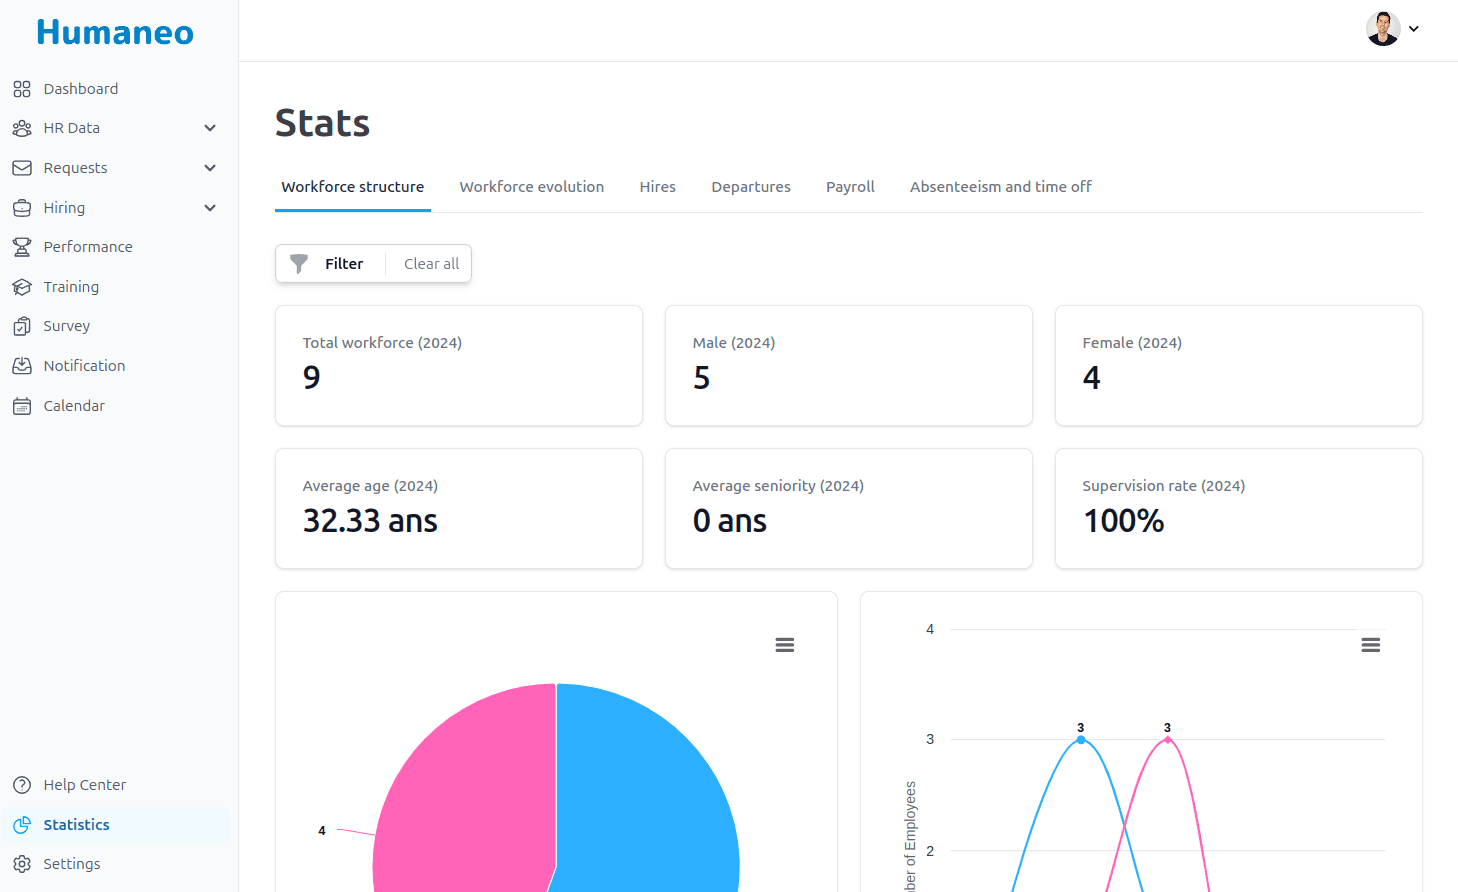Viewport: 1458px width, 892px height.
Task: Open the Dashboard sidebar label
Action: point(81,89)
